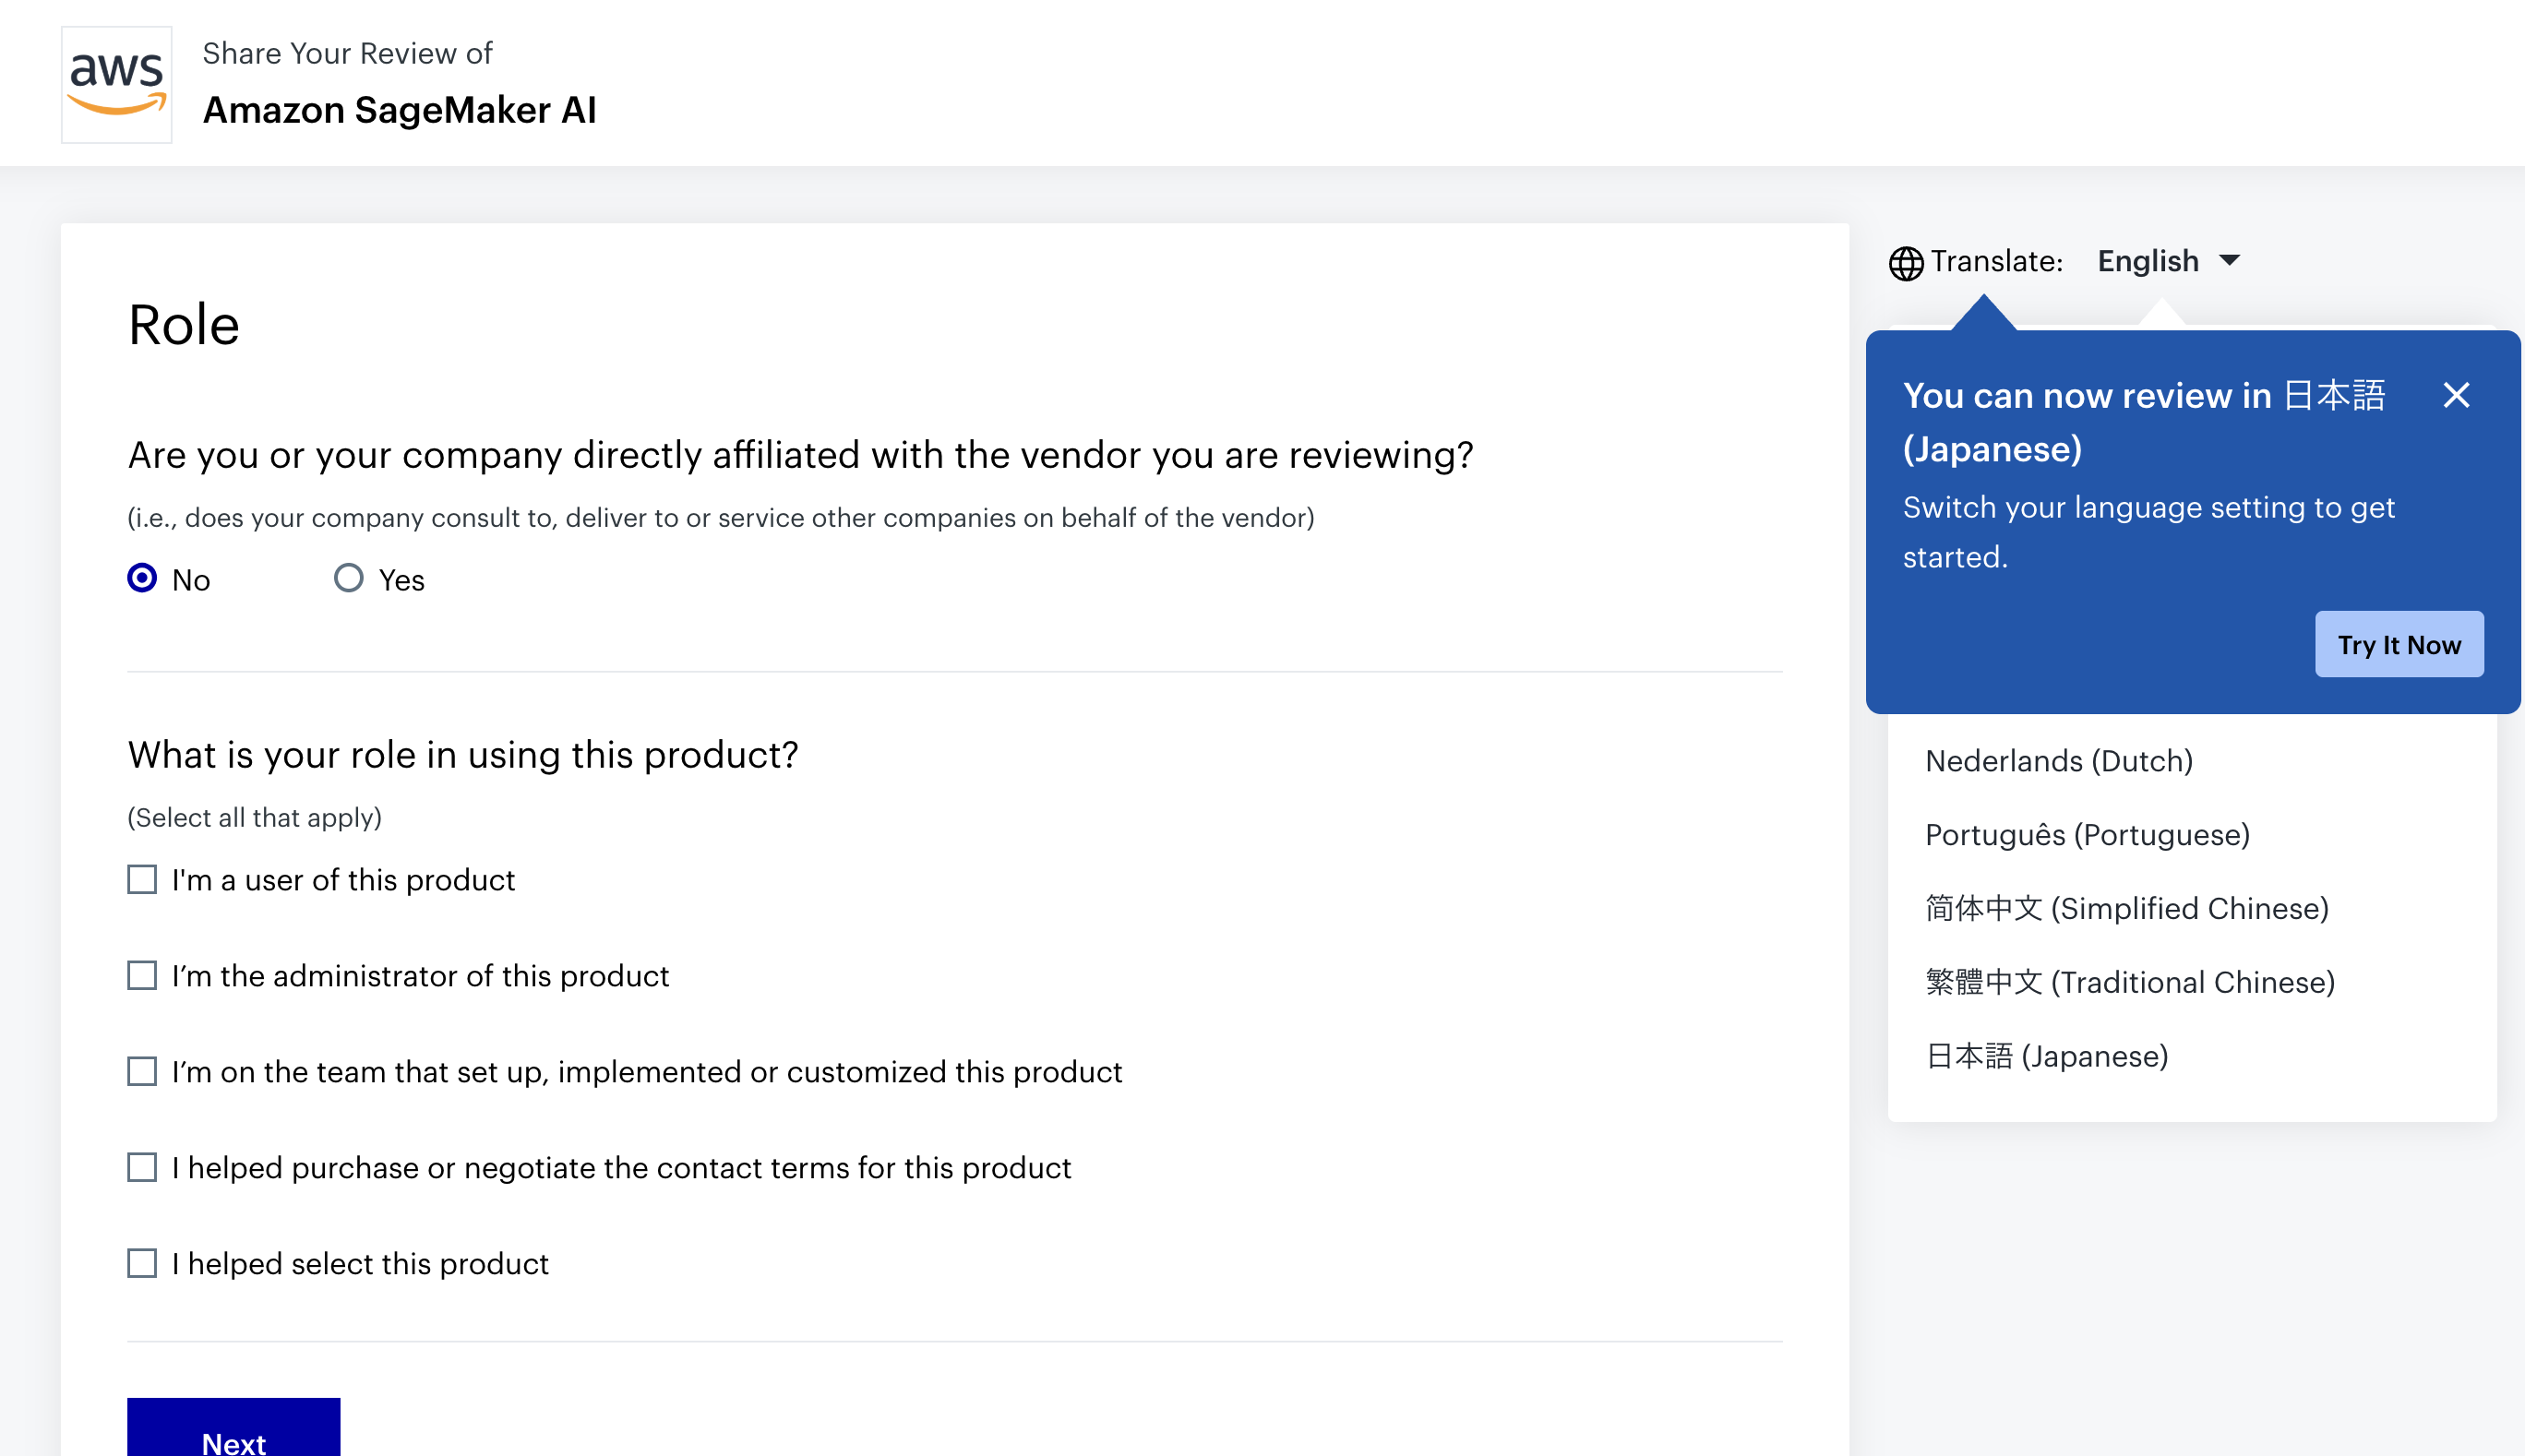
Task: Check team that set up this product
Action: [142, 1071]
